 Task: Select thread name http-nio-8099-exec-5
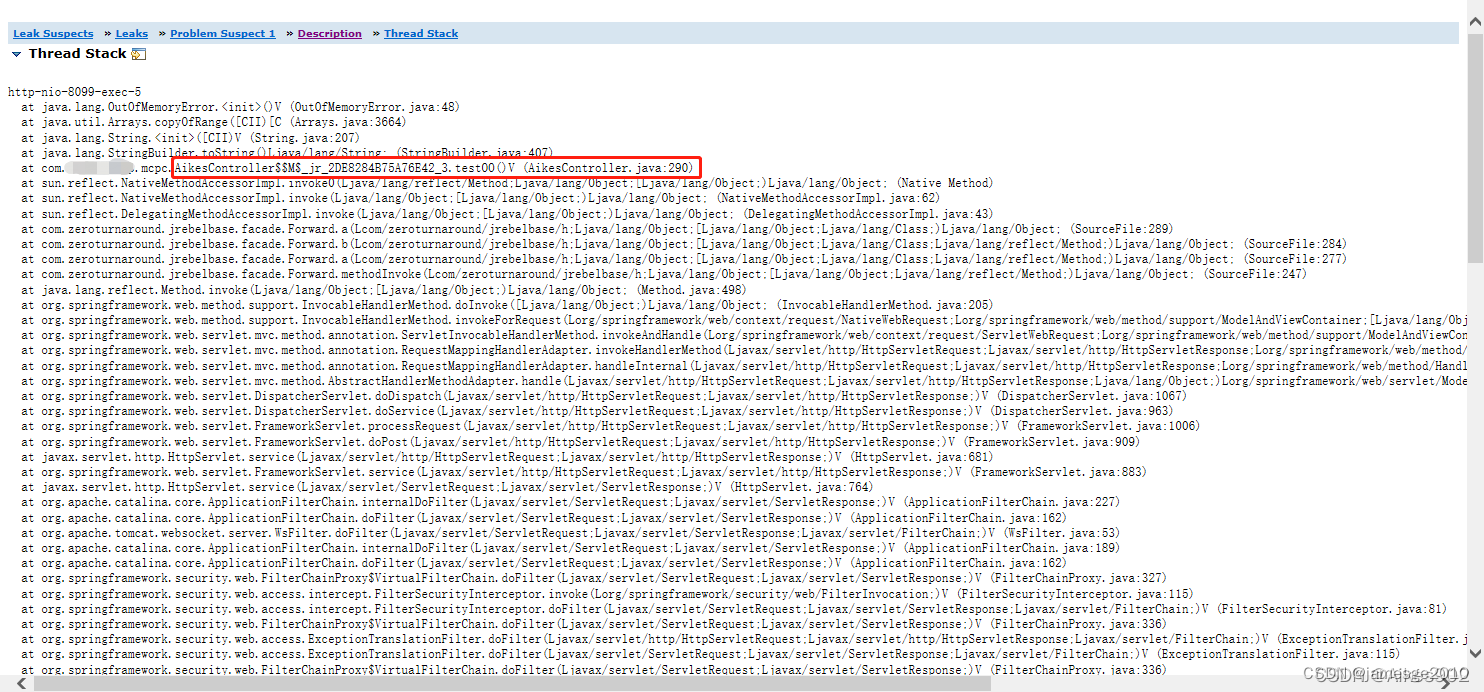point(74,92)
